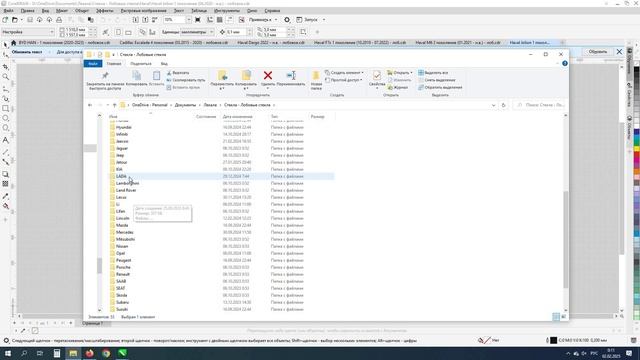The width and height of the screenshot is (640, 360).
Task: Open CorelDRAW Effects menu
Action: coord(105,11)
